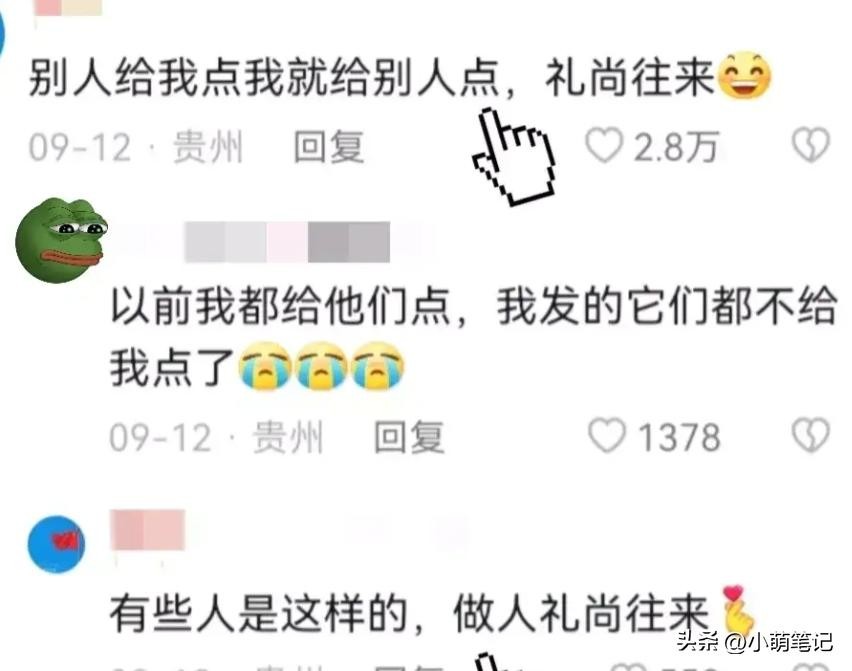Image resolution: width=852 pixels, height=671 pixels.
Task: Select the comment text 以前我都给他们点
Action: coord(280,306)
